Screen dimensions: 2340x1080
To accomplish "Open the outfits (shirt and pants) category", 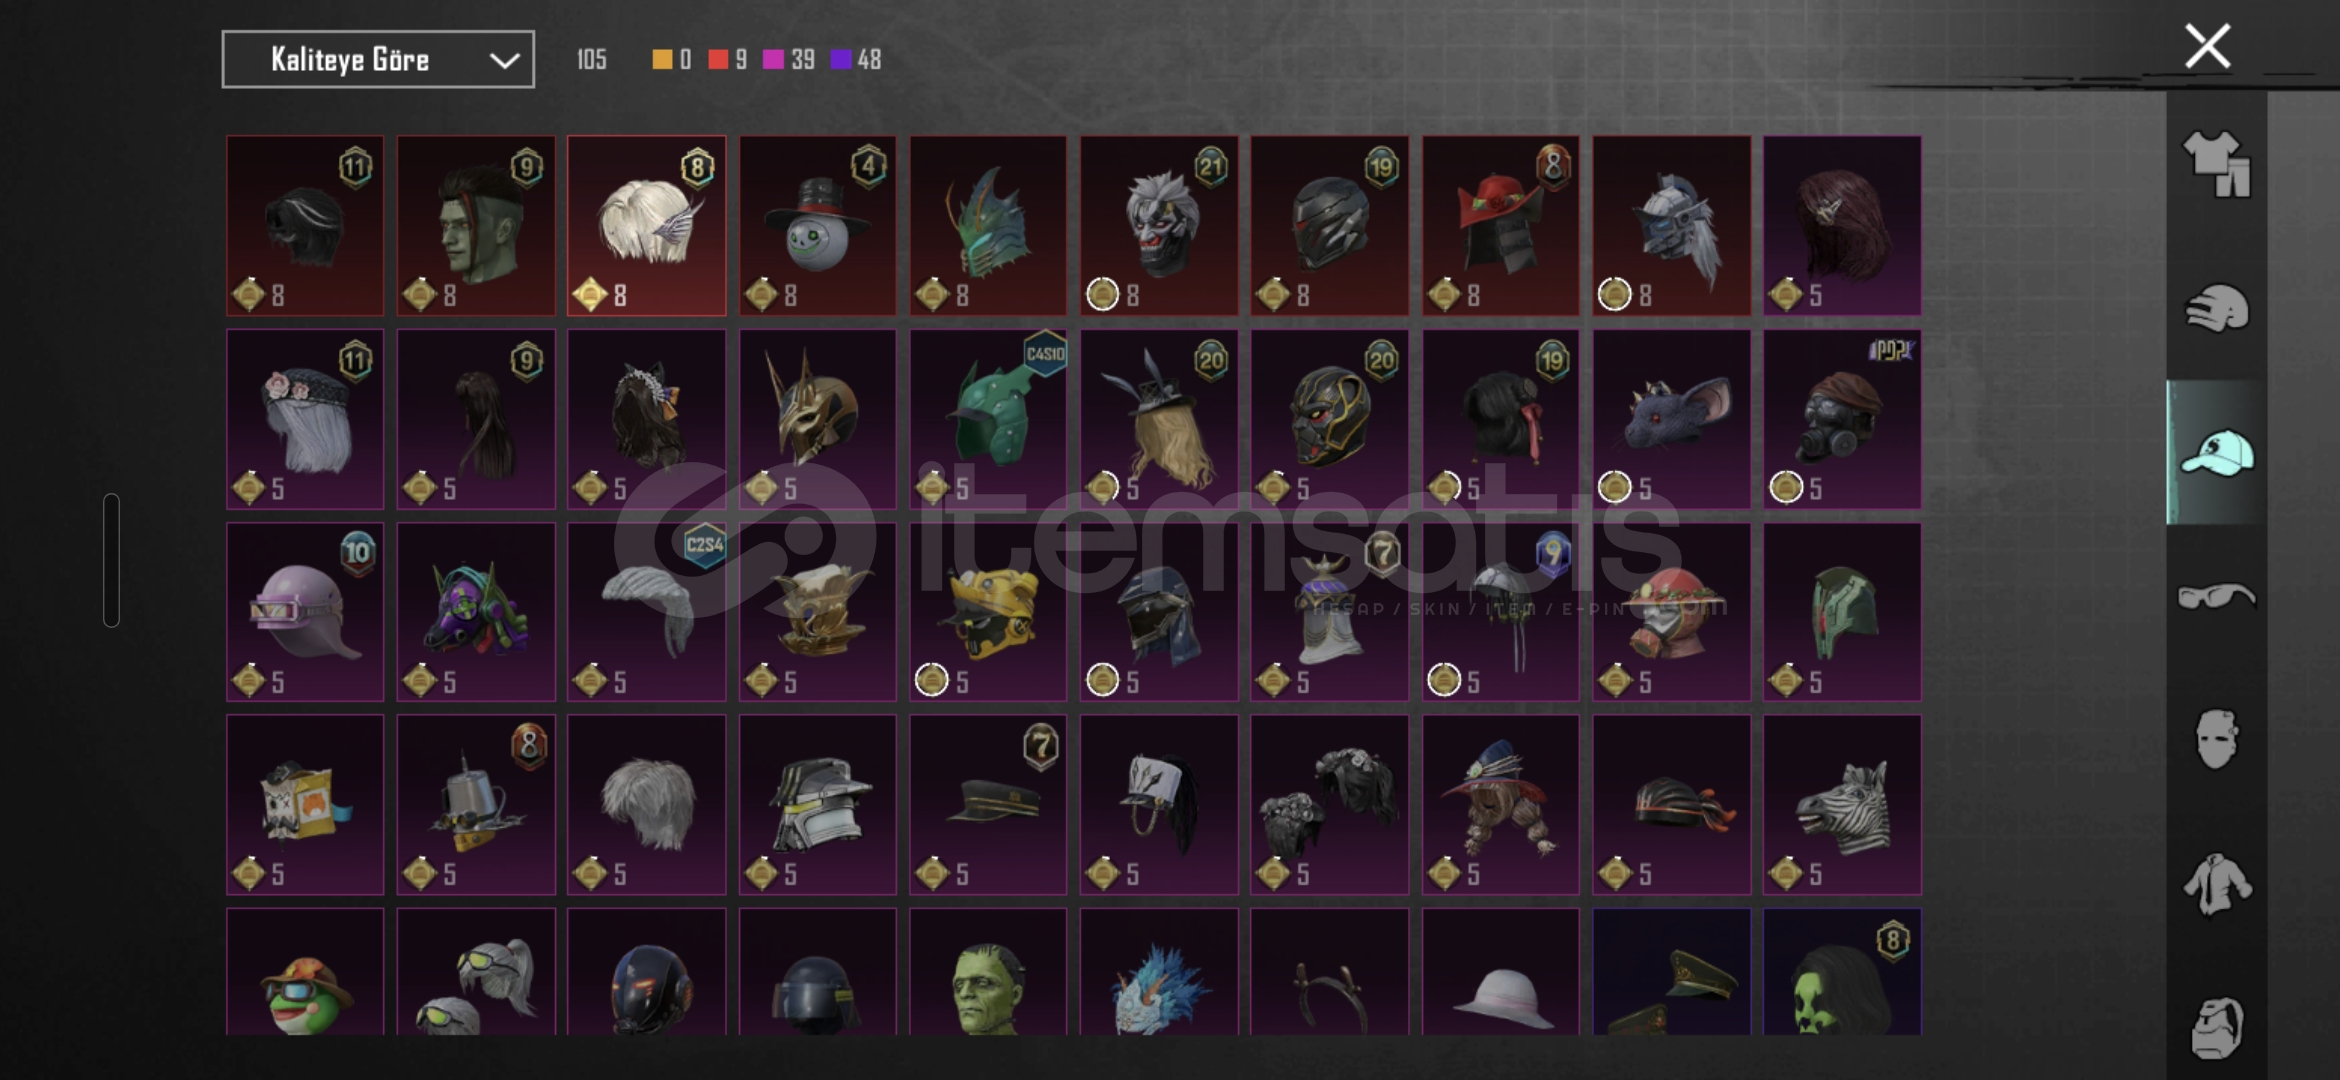I will [2216, 163].
